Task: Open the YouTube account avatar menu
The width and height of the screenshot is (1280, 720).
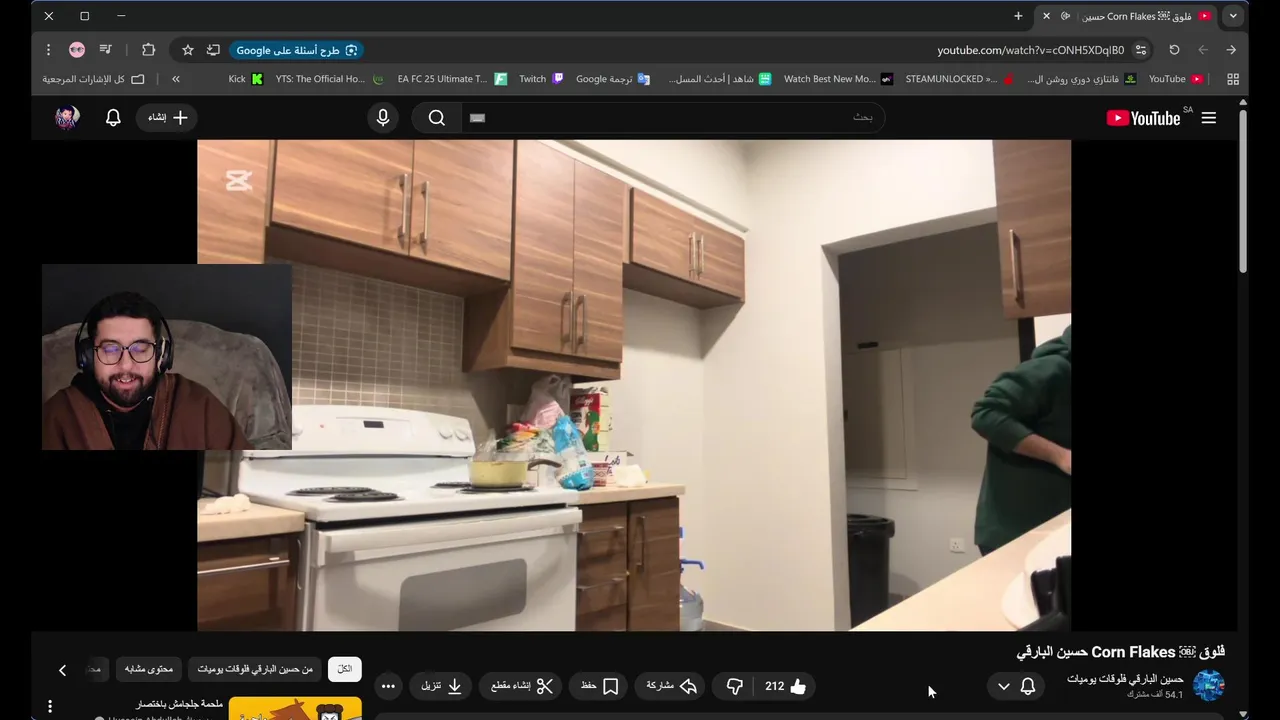Action: [67, 118]
